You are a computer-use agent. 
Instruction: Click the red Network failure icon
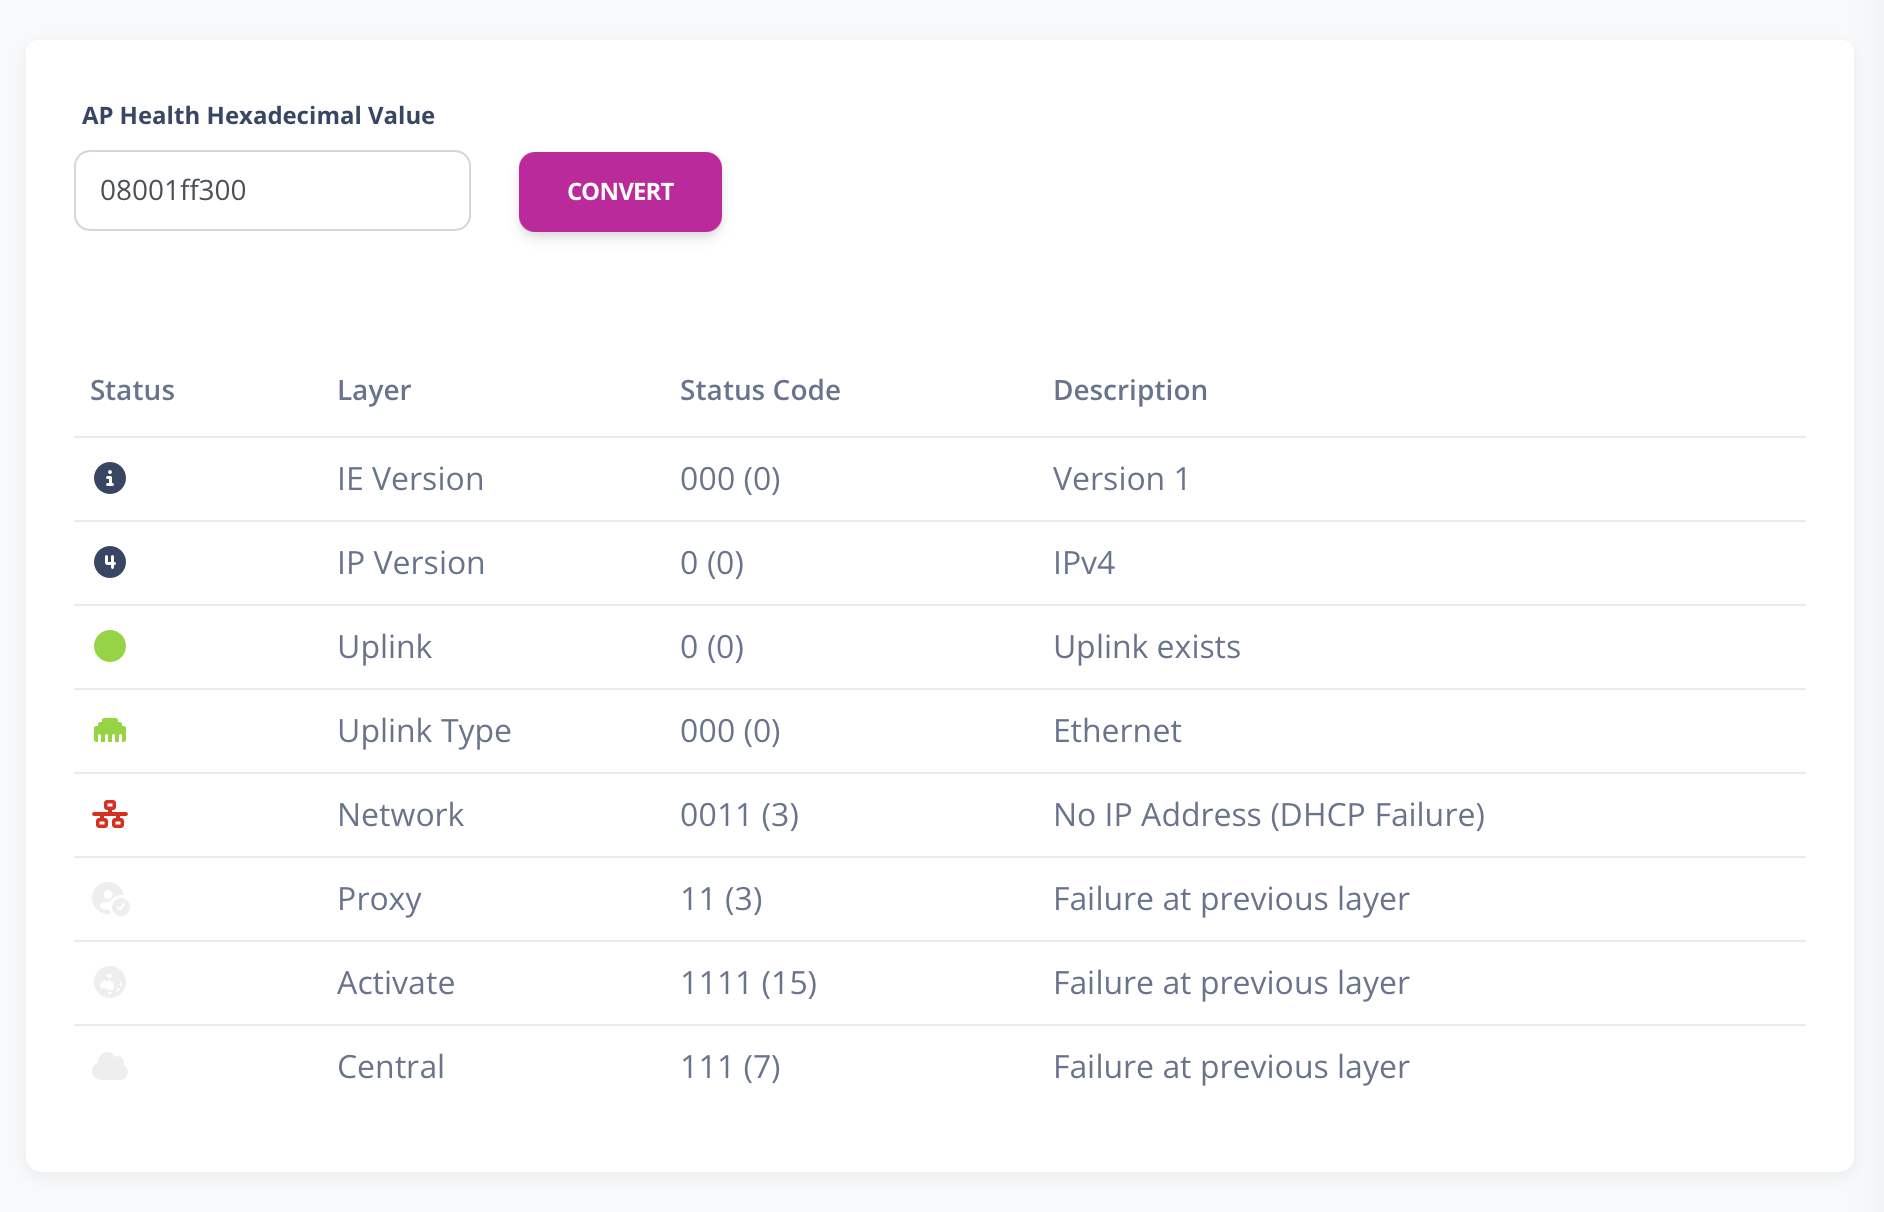(x=110, y=815)
